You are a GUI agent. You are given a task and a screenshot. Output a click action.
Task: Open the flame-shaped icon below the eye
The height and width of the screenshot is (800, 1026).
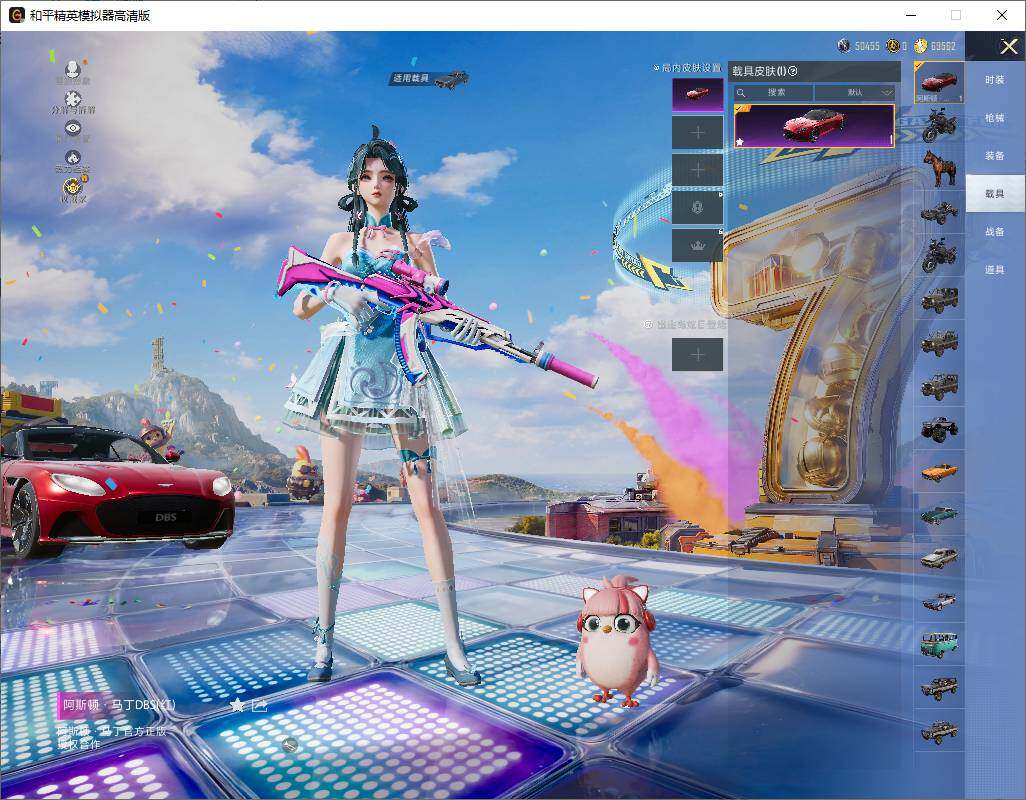[73, 157]
